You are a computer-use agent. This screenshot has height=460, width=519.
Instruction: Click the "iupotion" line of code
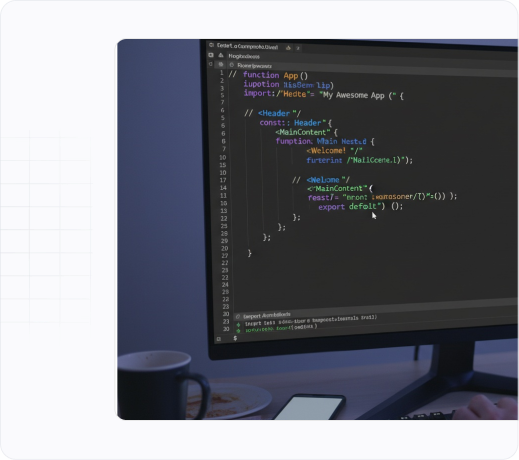[288, 85]
